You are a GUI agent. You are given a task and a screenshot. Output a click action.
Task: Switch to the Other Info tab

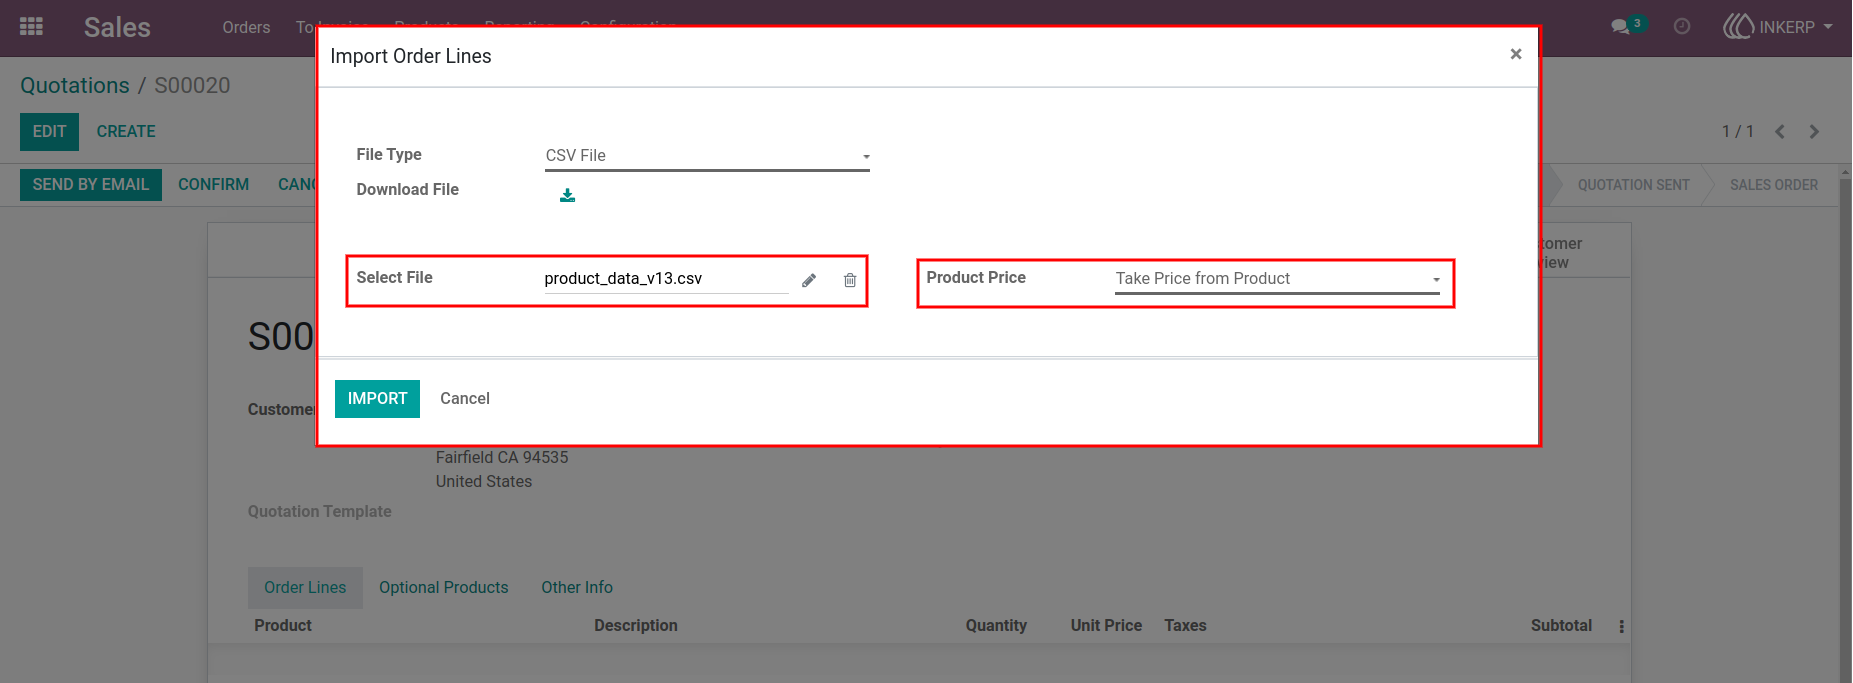577,588
